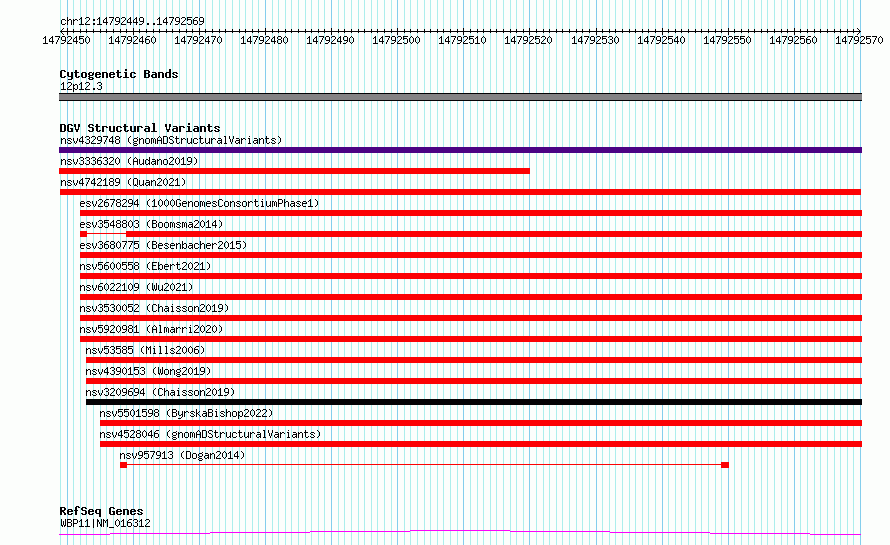Viewport: 890px width, 545px height.
Task: Click ruler coordinate 14792520
Action: click(x=528, y=40)
